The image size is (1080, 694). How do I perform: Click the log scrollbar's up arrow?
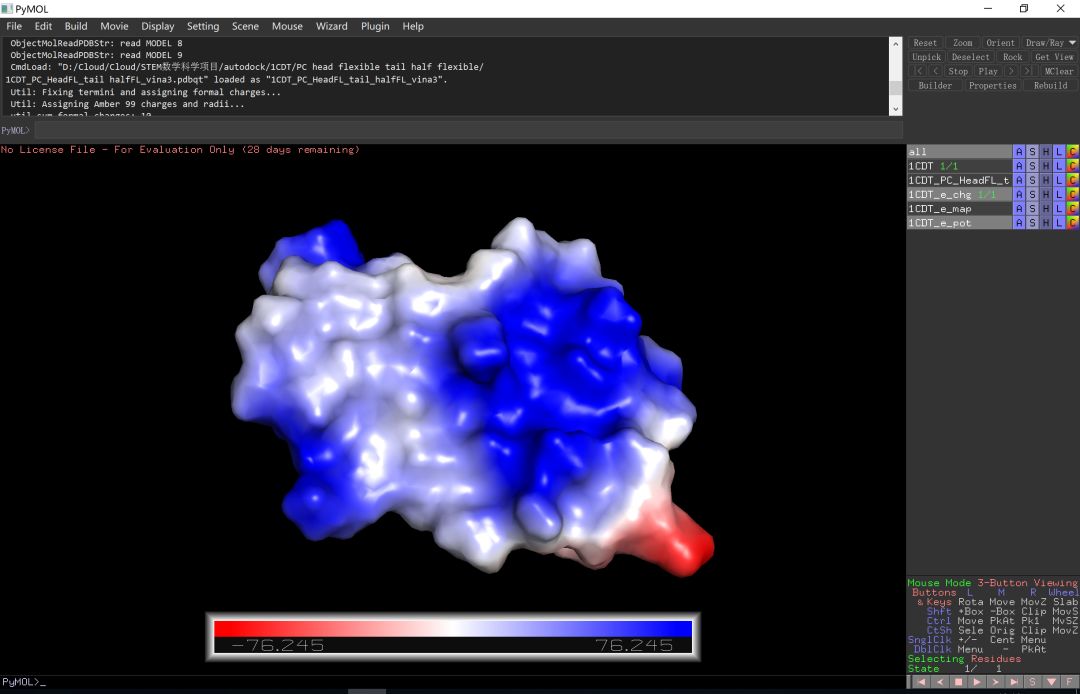(x=895, y=43)
